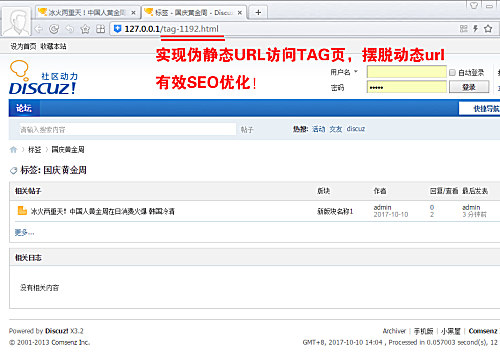500x364 pixels.
Task: Click the 相关日志 section heading
Action: point(28,258)
